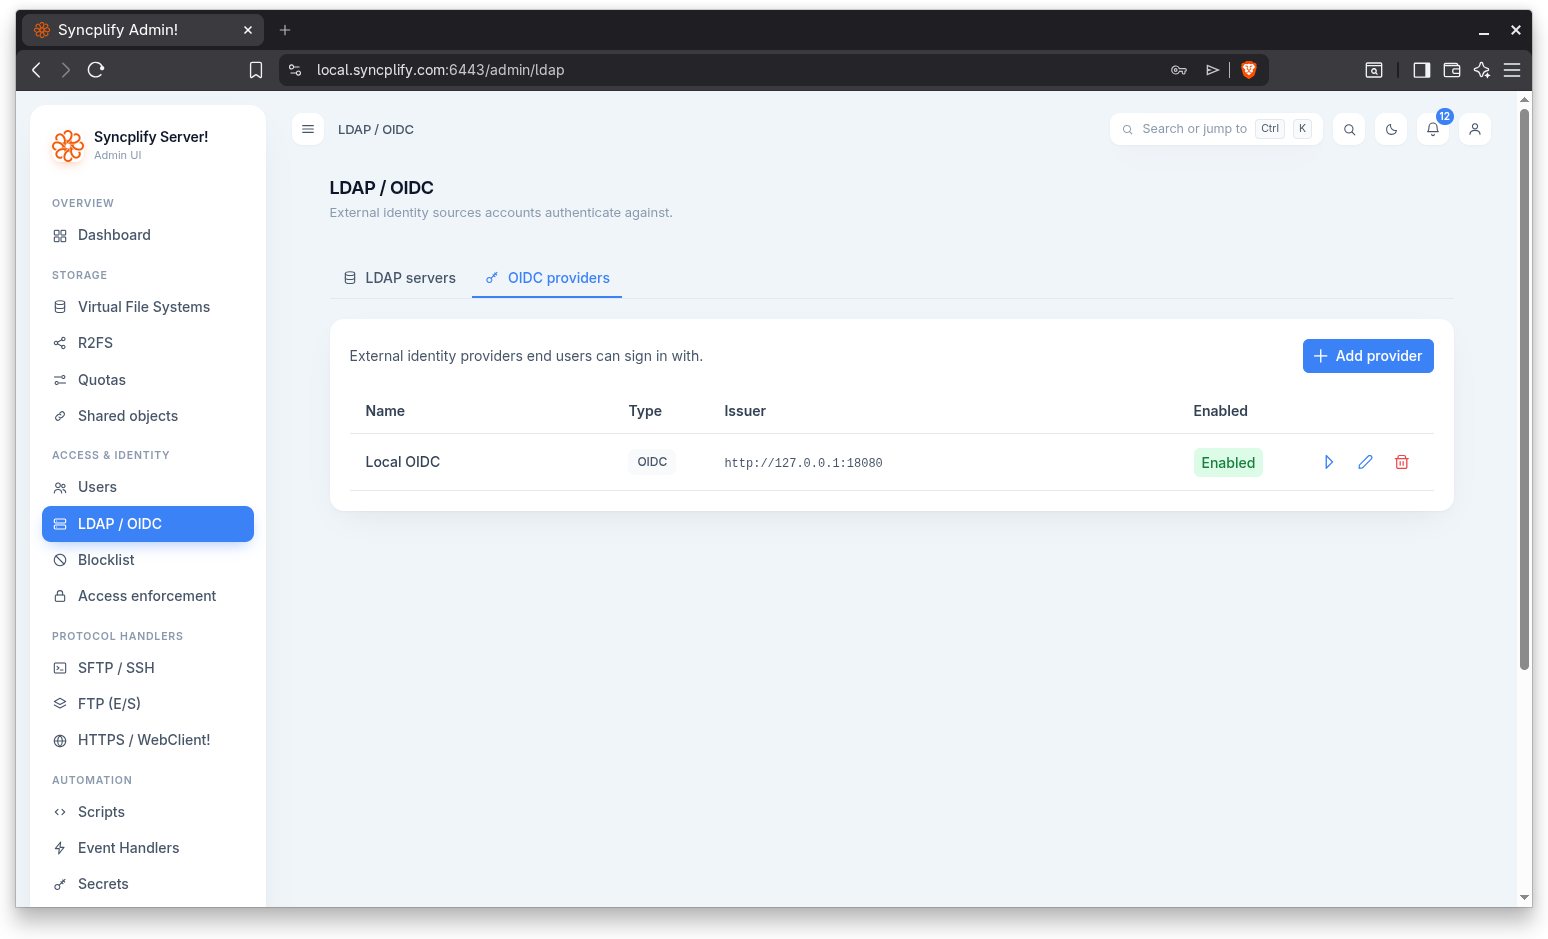Viewport: 1548px width, 939px height.
Task: Click the LDAP / OIDC breadcrumb text
Action: click(x=376, y=130)
